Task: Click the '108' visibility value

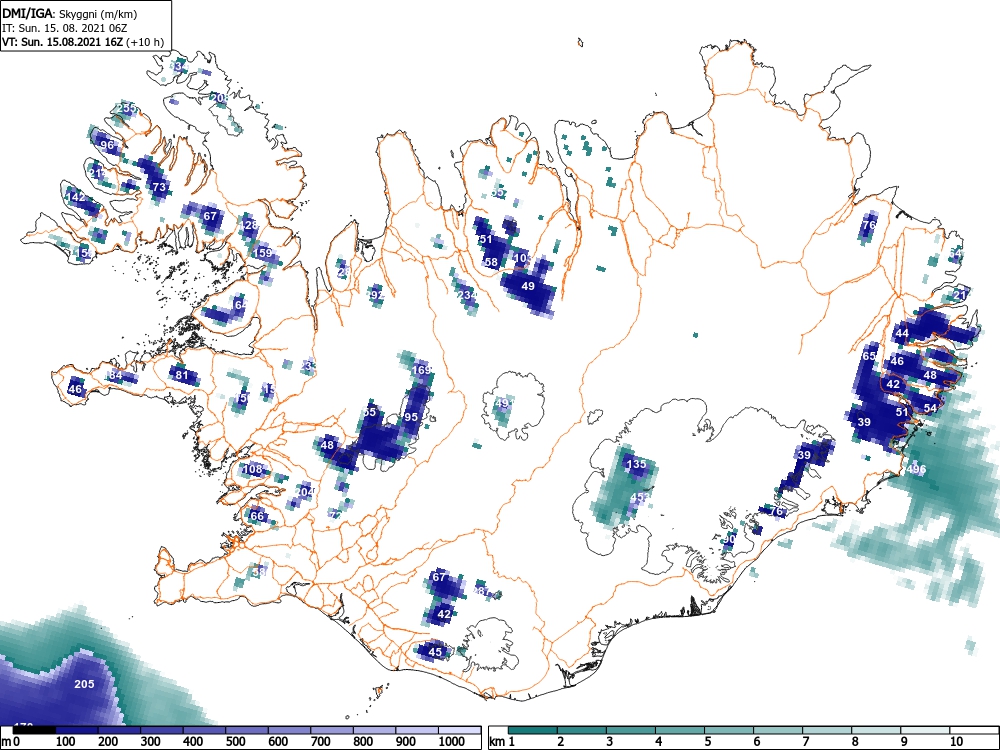Action: point(253,470)
